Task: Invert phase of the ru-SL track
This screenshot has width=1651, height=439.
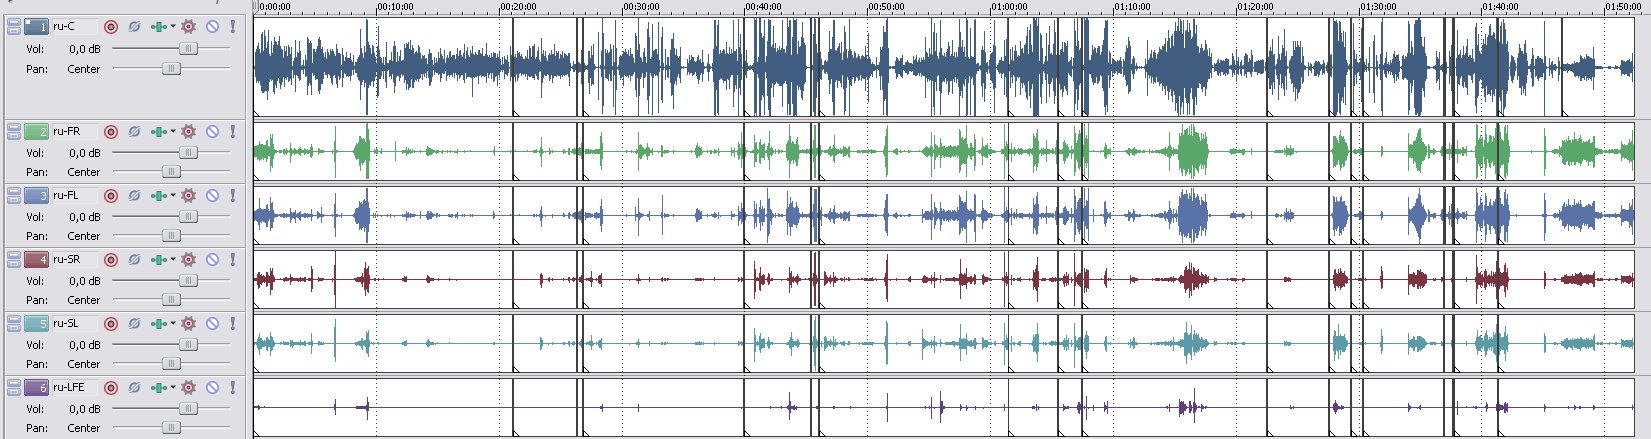Action: tap(134, 323)
